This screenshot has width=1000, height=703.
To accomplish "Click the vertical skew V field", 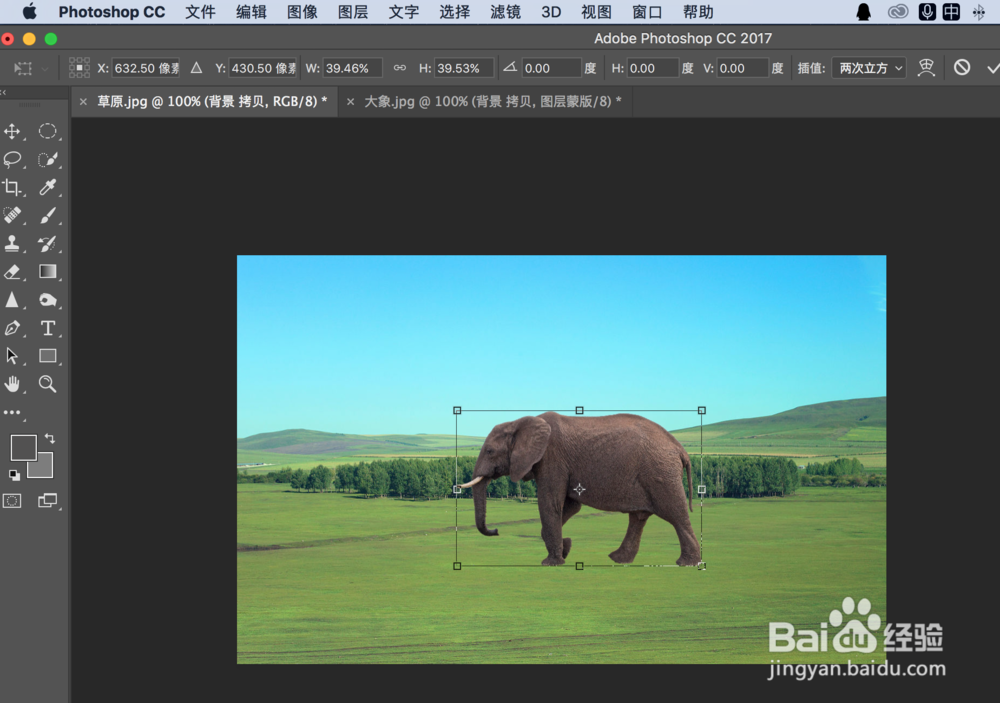I will [x=743, y=68].
